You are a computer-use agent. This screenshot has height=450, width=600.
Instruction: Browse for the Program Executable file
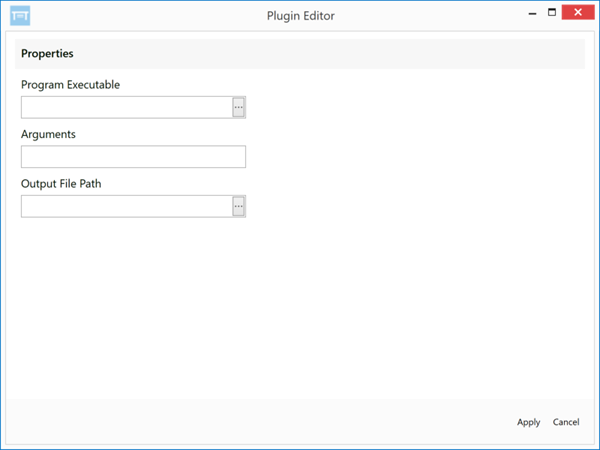pos(238,107)
